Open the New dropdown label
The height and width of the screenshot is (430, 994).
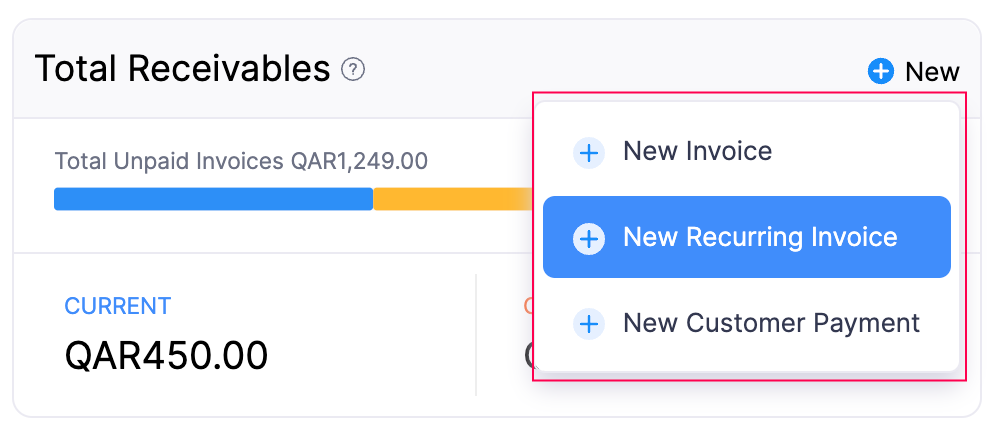coord(932,72)
